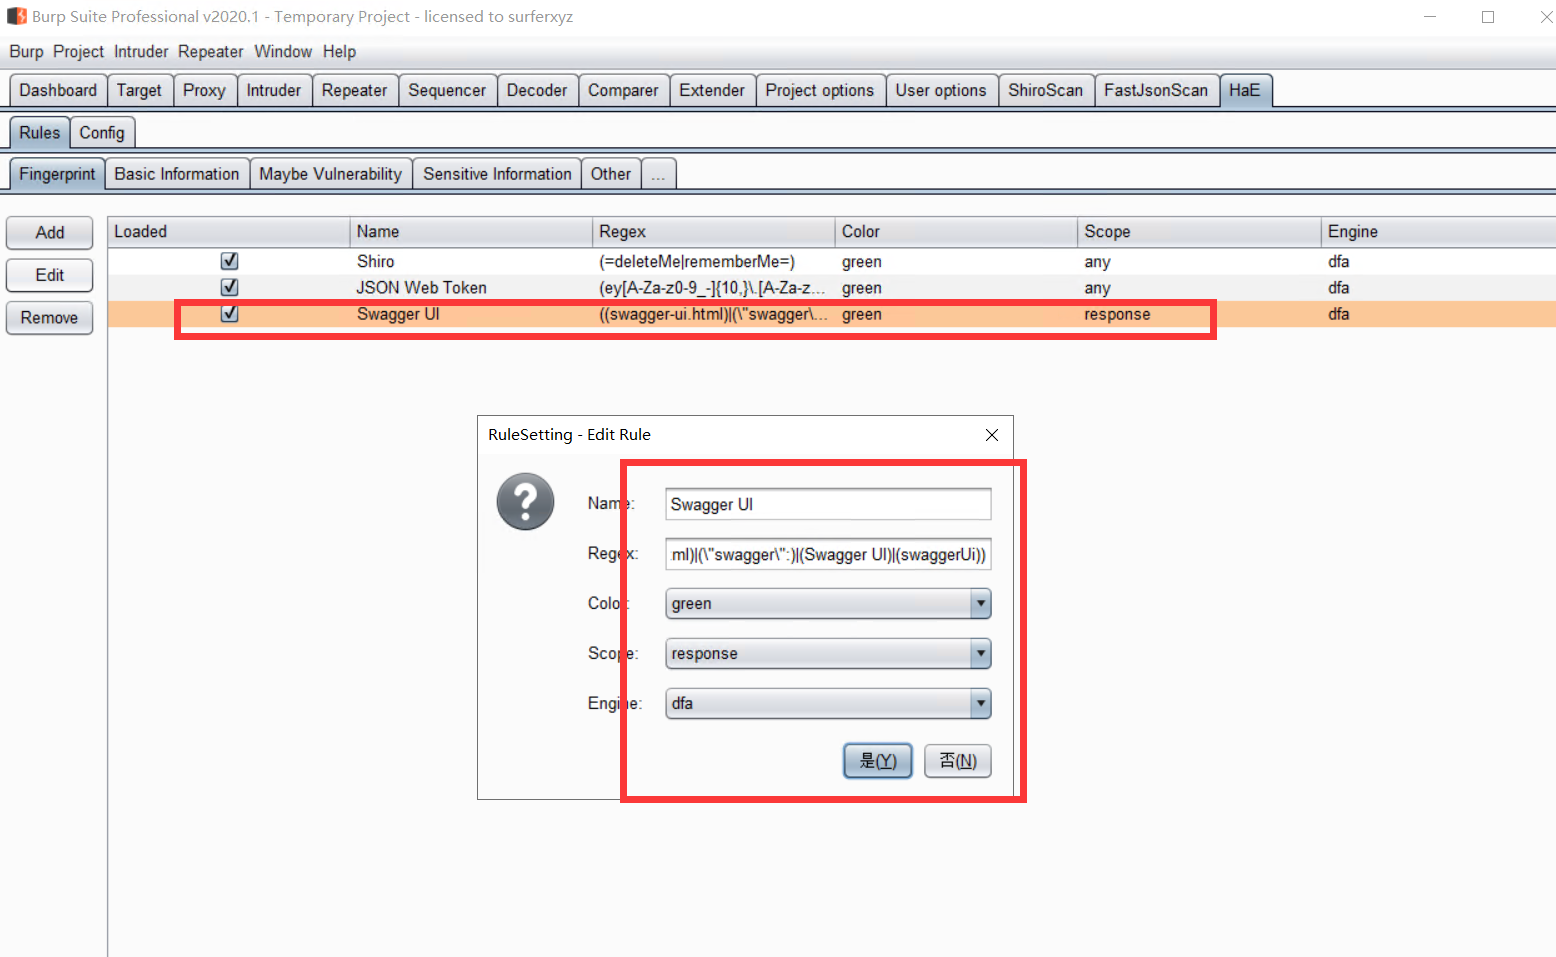Open the Repeater menu in menu bar
1556x957 pixels.
tap(210, 52)
